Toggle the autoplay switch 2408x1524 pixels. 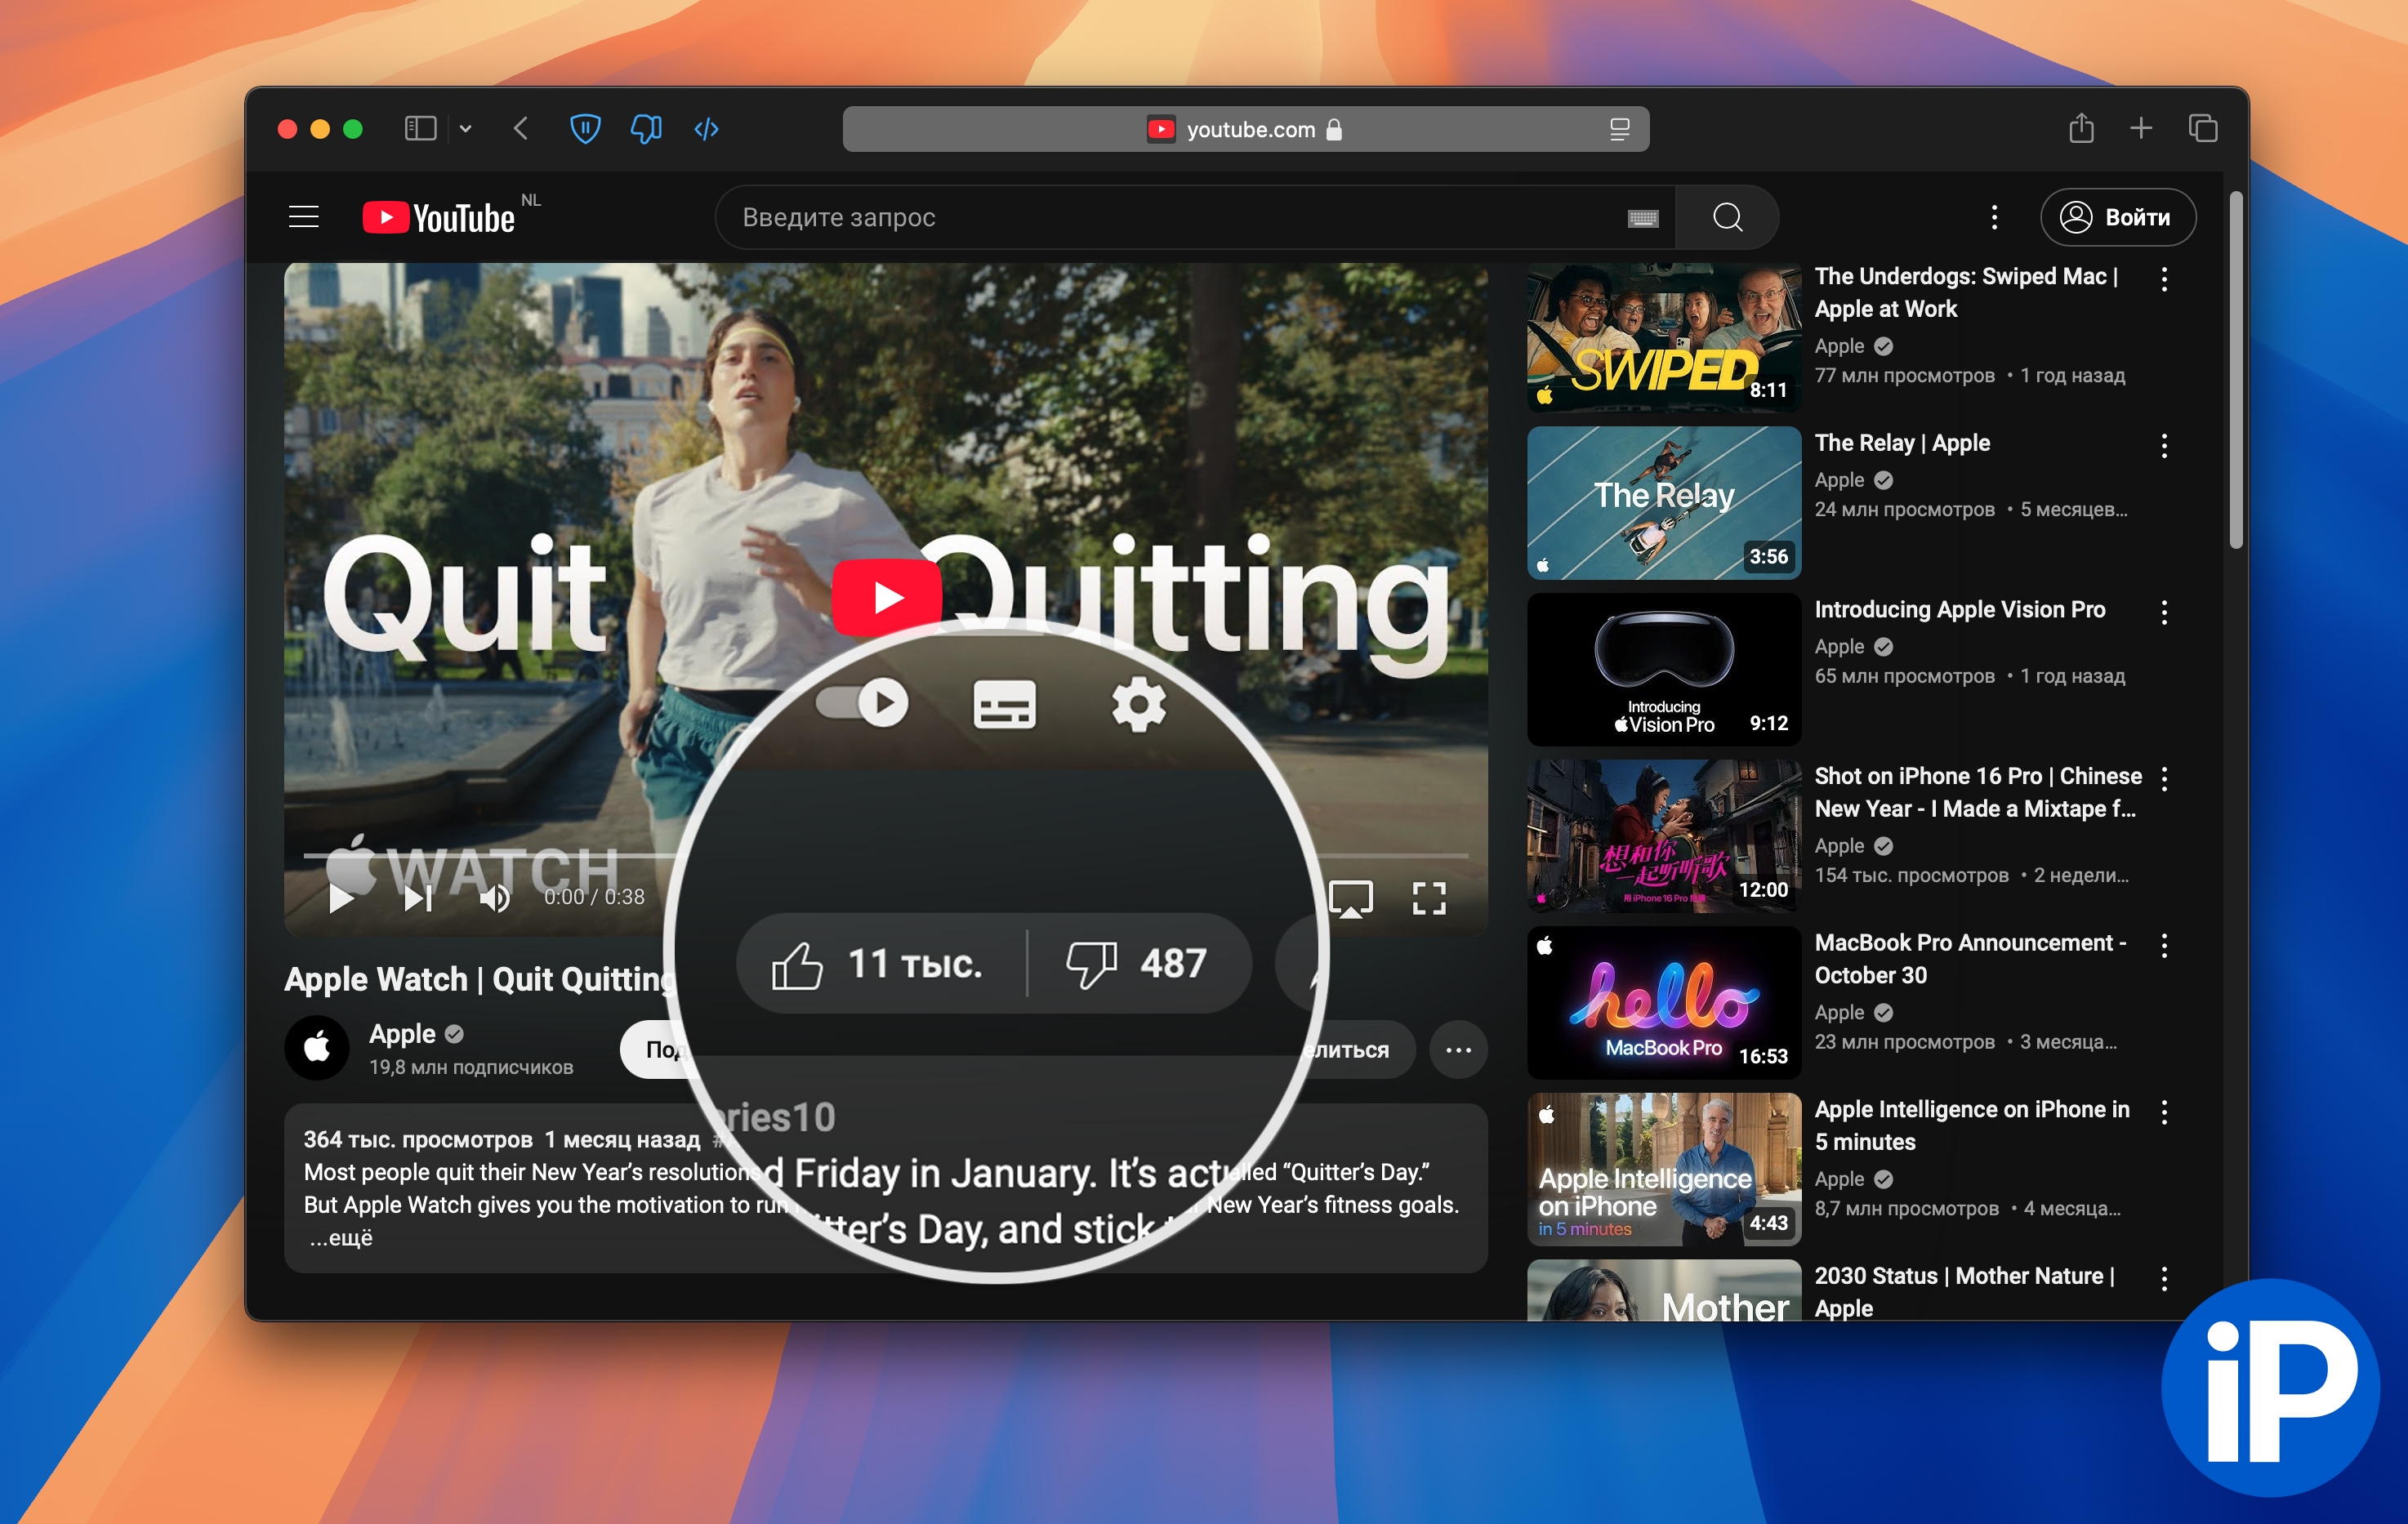[x=862, y=703]
